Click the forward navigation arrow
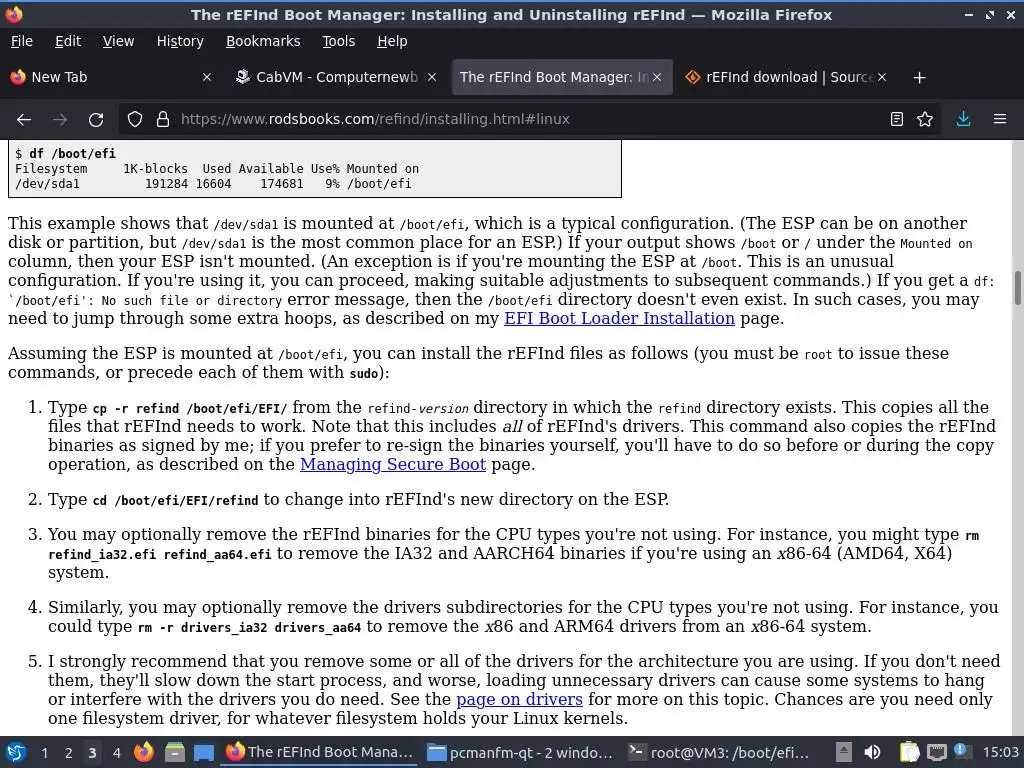1024x768 pixels. coord(59,120)
